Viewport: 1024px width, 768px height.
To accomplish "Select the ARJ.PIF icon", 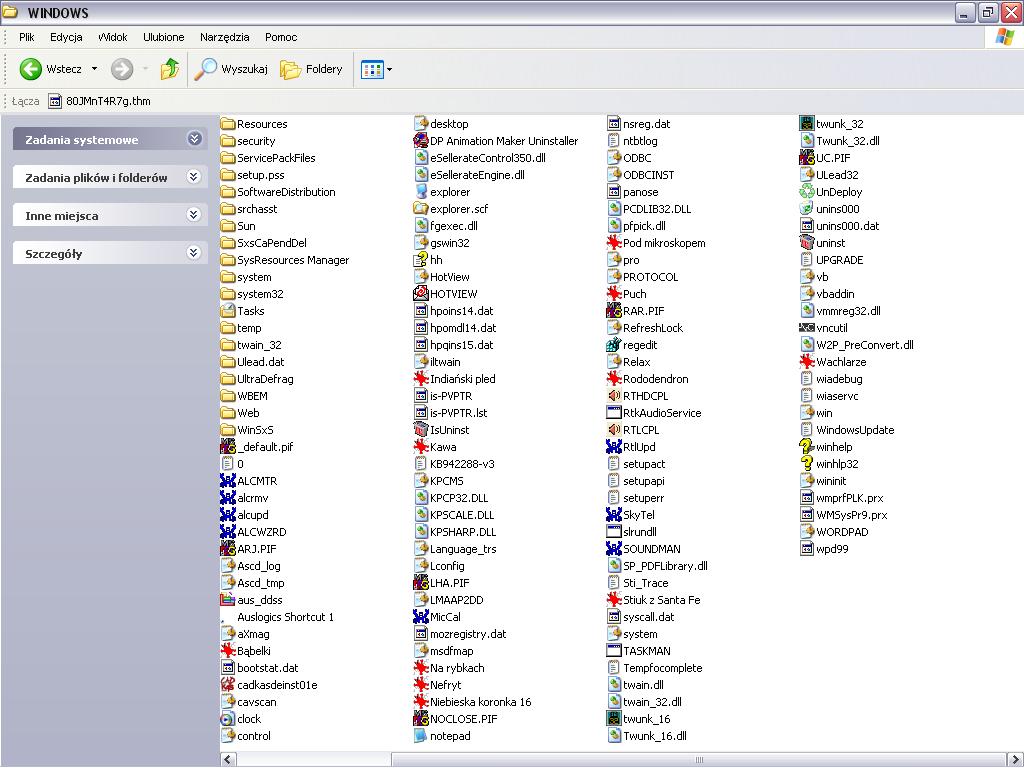I will (227, 549).
